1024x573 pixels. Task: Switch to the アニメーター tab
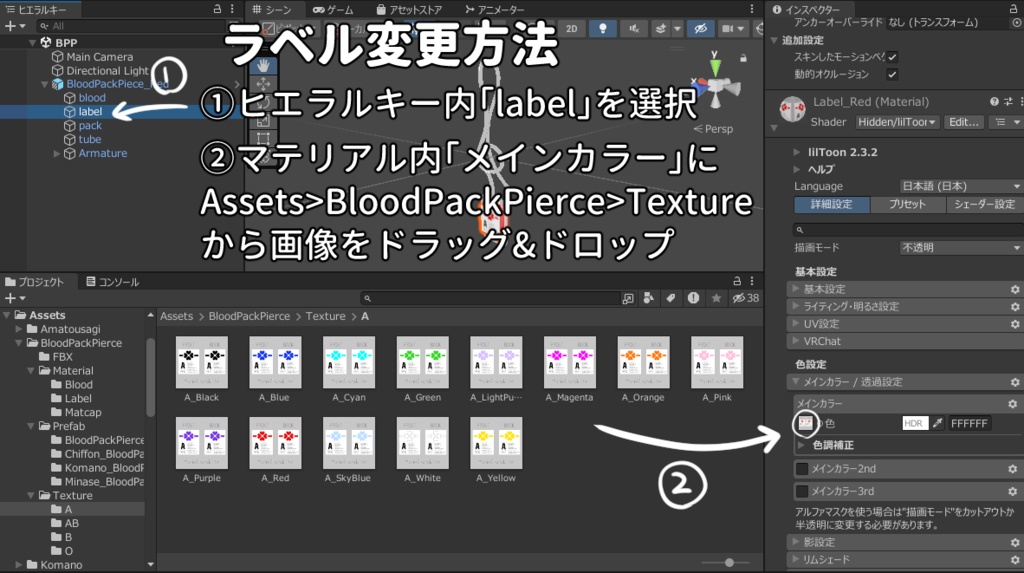(x=494, y=9)
